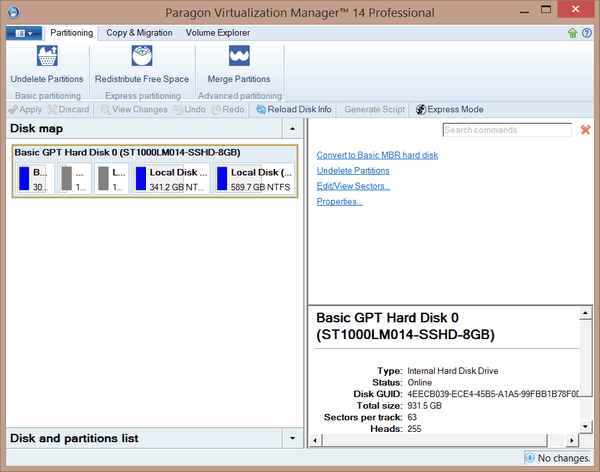Click the Total size 931.5 GB value
This screenshot has height=472, width=600.
point(424,406)
